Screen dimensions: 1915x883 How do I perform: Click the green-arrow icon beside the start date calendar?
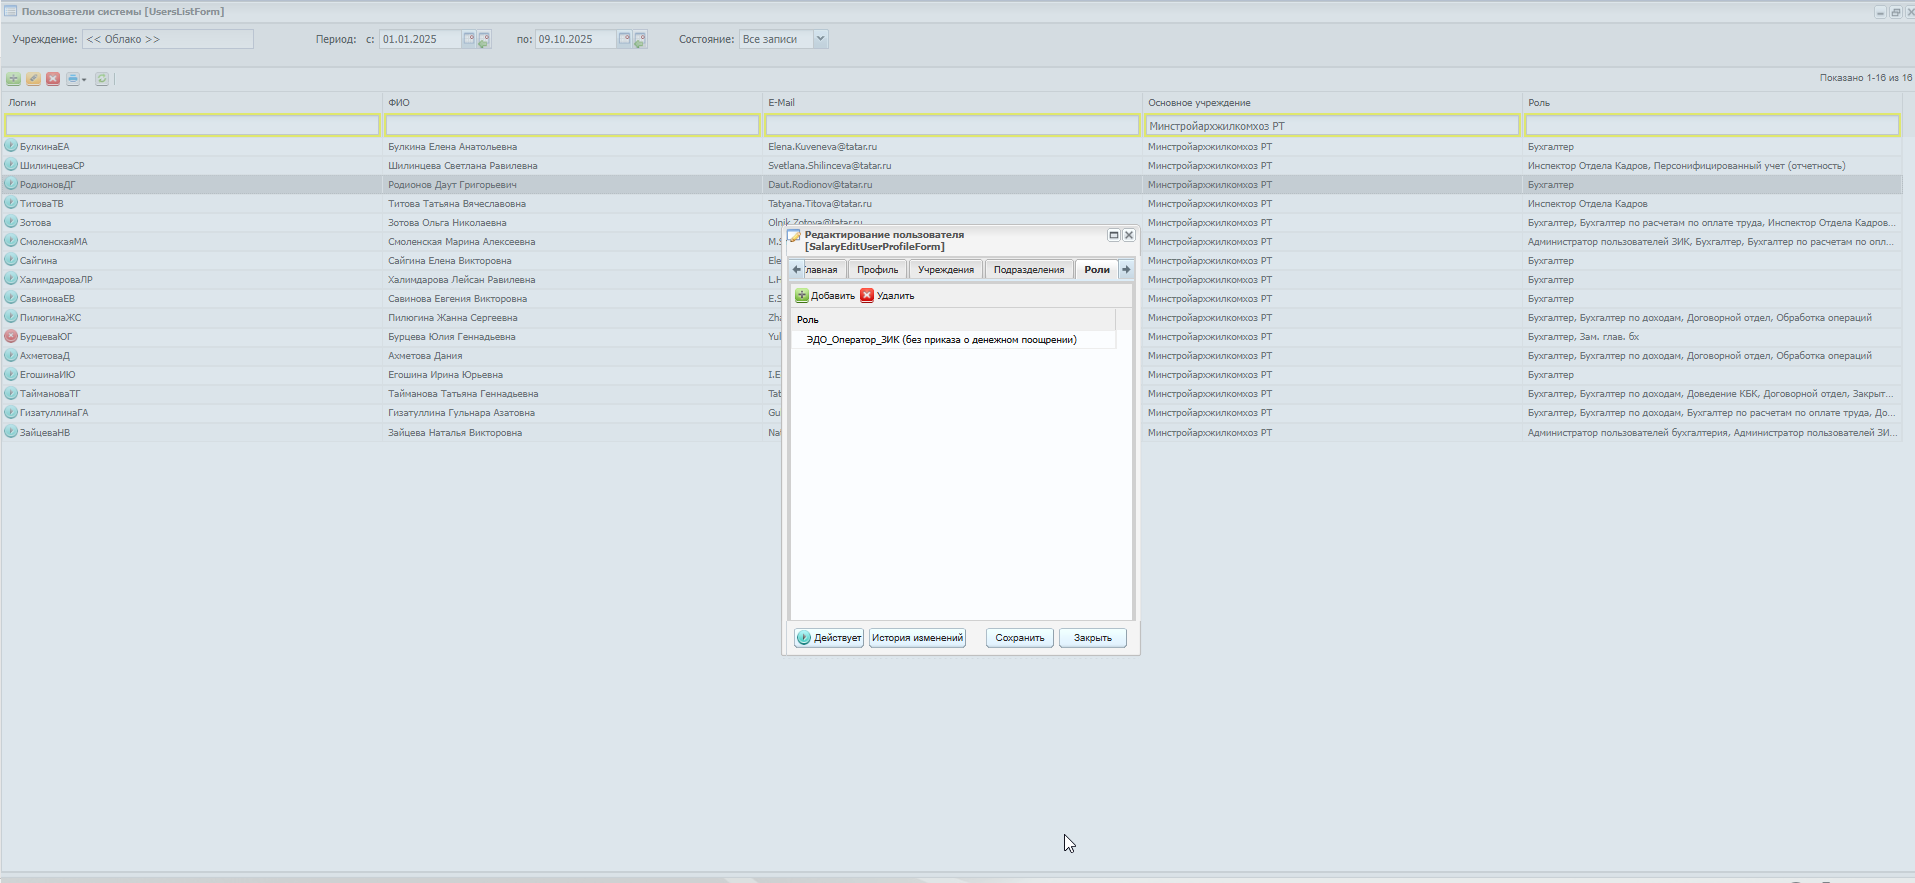coord(484,40)
